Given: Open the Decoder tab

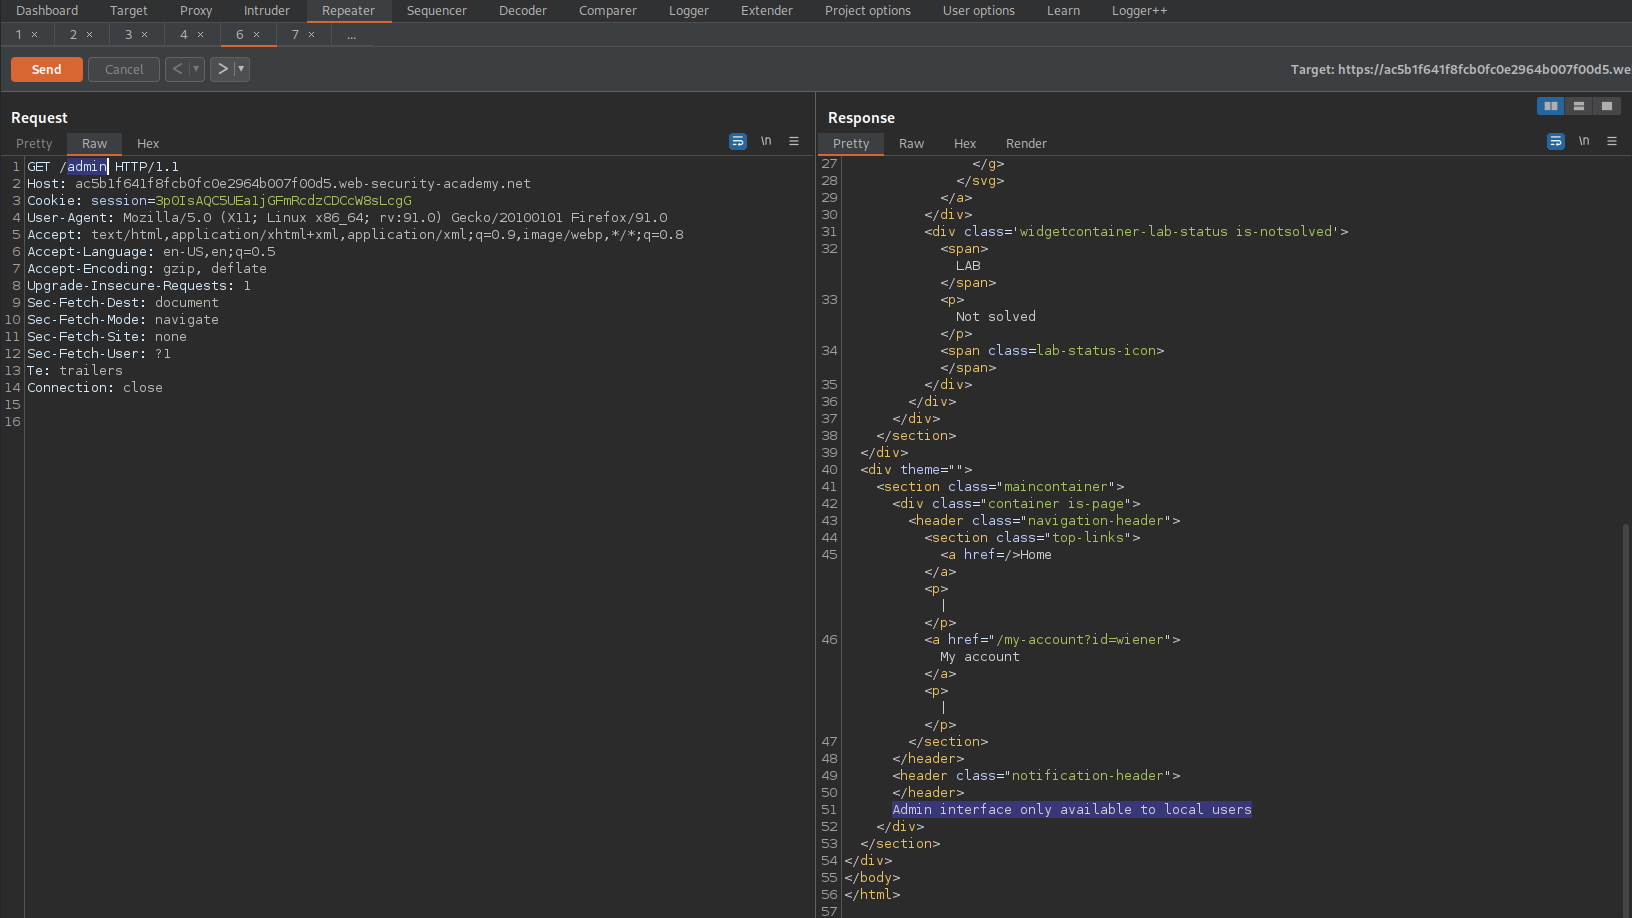Looking at the screenshot, I should coord(523,11).
